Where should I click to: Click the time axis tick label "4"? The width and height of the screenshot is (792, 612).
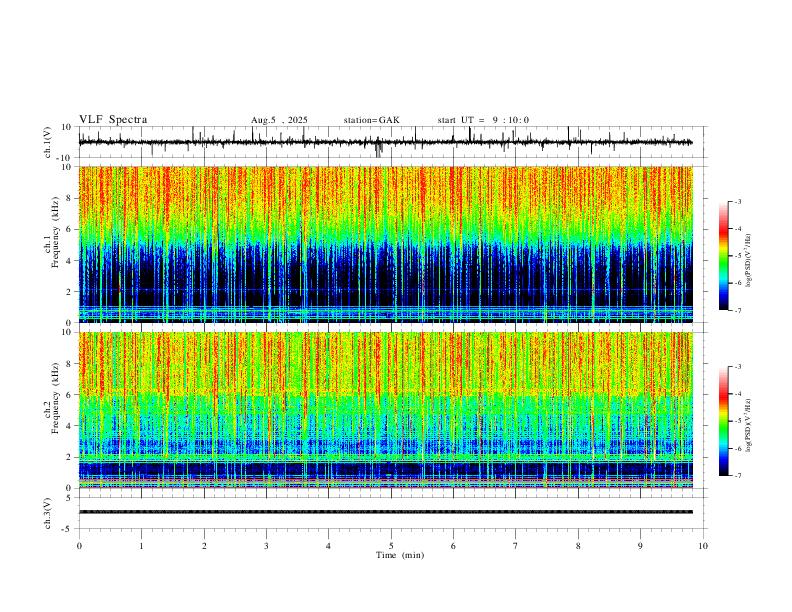pyautogui.click(x=329, y=546)
